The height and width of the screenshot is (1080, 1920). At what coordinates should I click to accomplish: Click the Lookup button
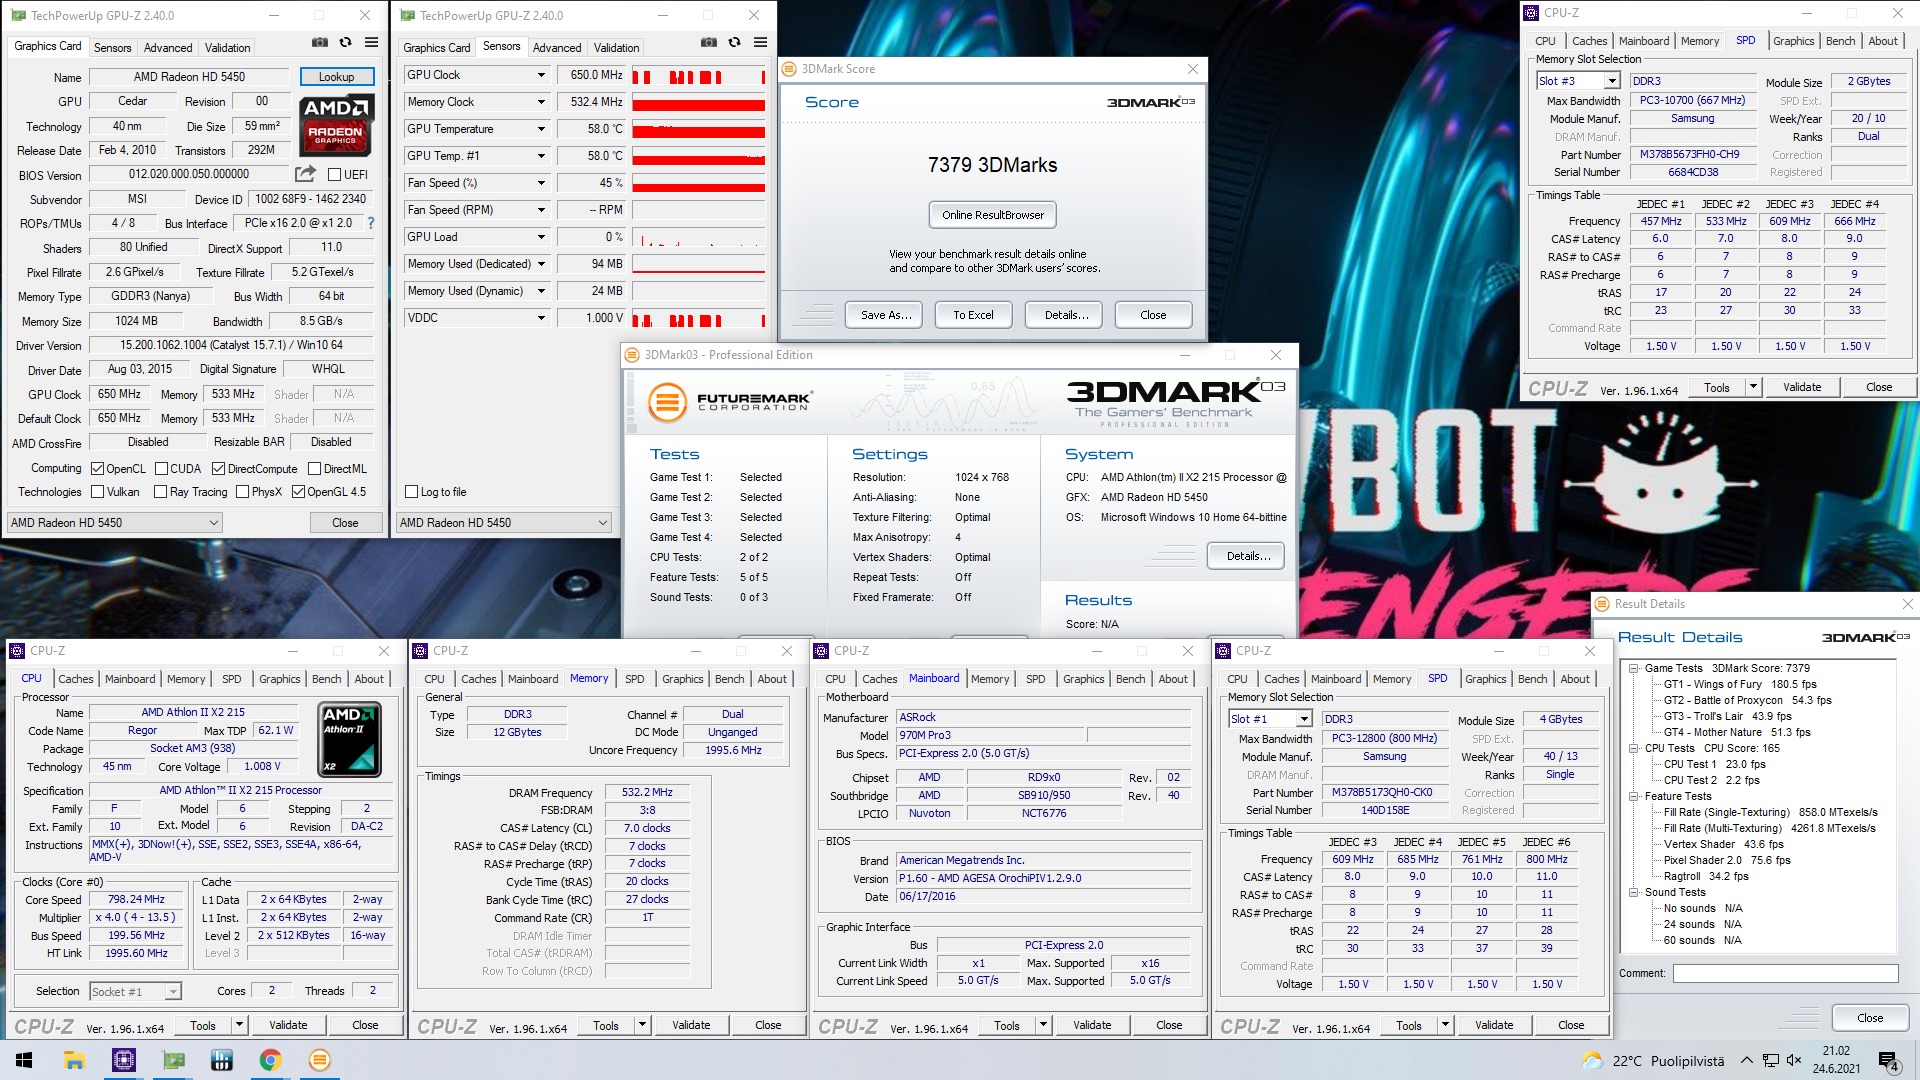coord(337,77)
